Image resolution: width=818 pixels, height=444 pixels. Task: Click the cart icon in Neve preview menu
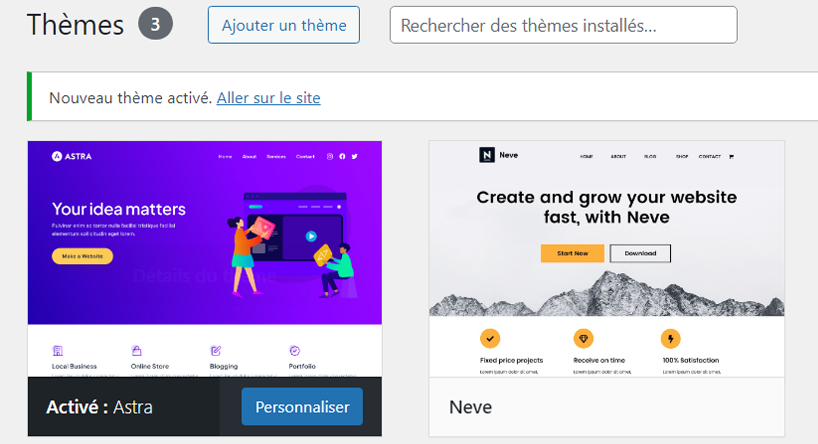pos(731,157)
